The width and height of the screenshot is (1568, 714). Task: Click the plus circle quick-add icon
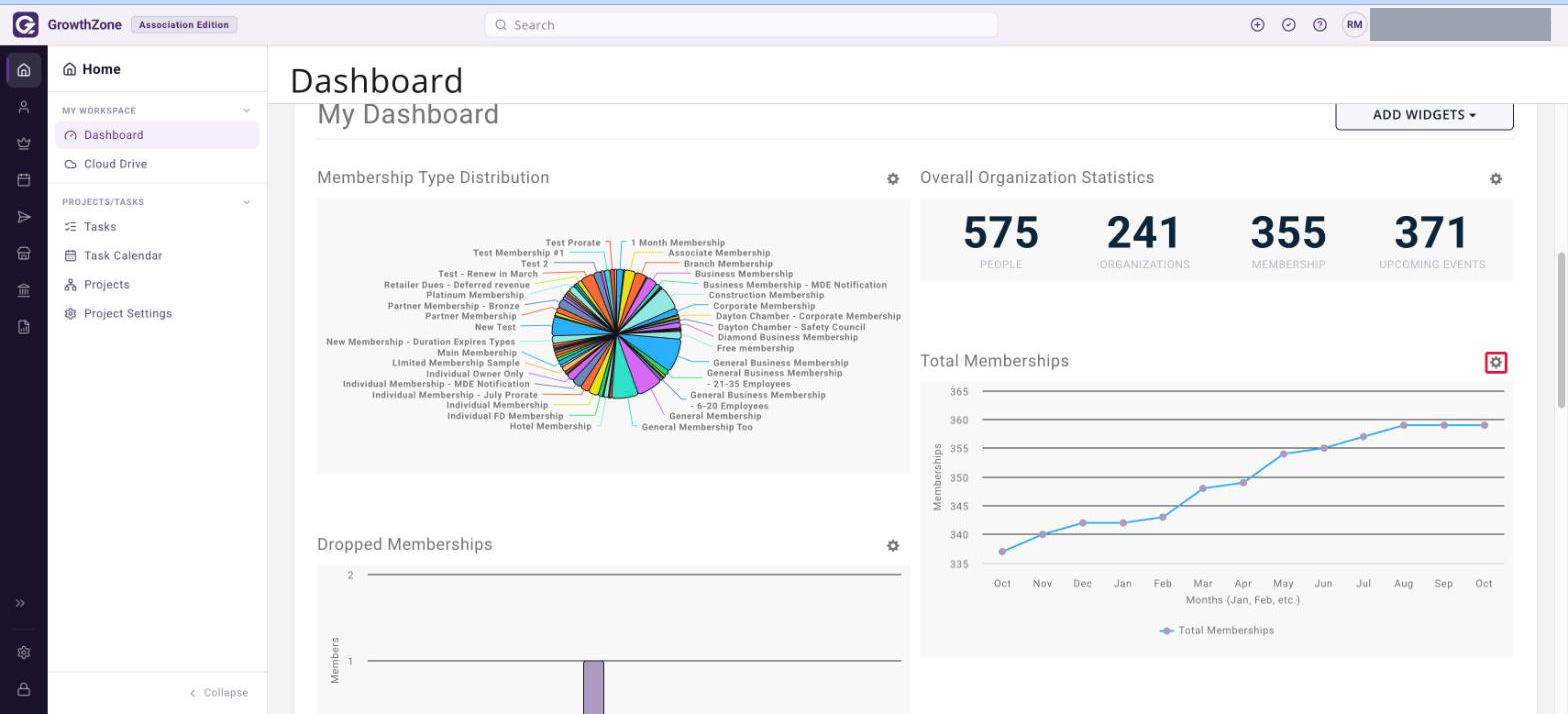point(1258,25)
